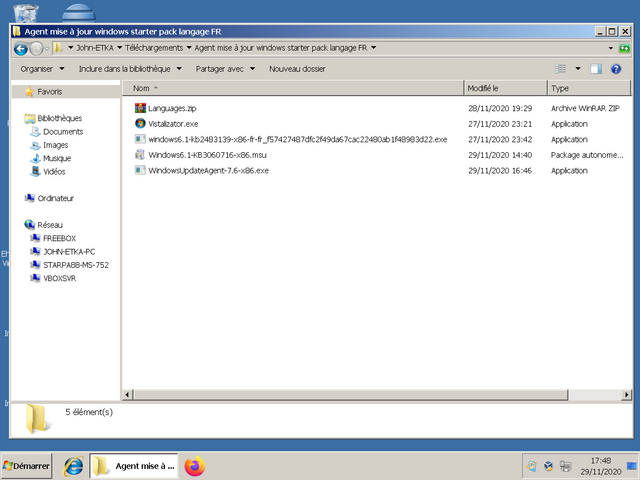Sort files by Type column header
Screen dimensions: 640x480
(x=589, y=88)
